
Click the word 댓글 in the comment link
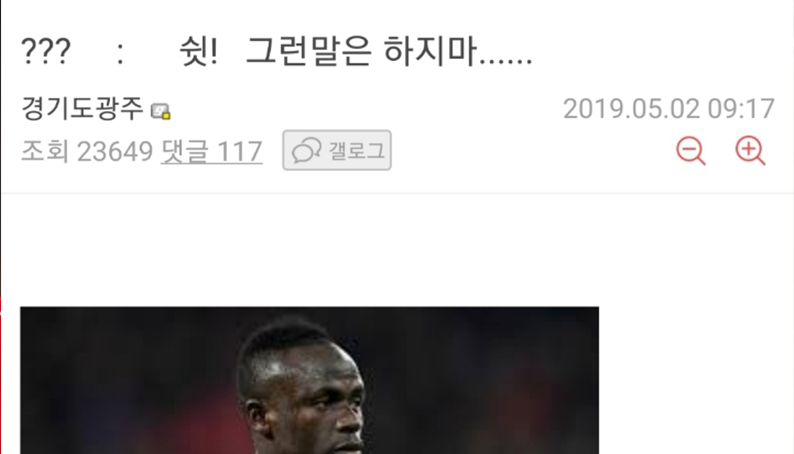[184, 151]
